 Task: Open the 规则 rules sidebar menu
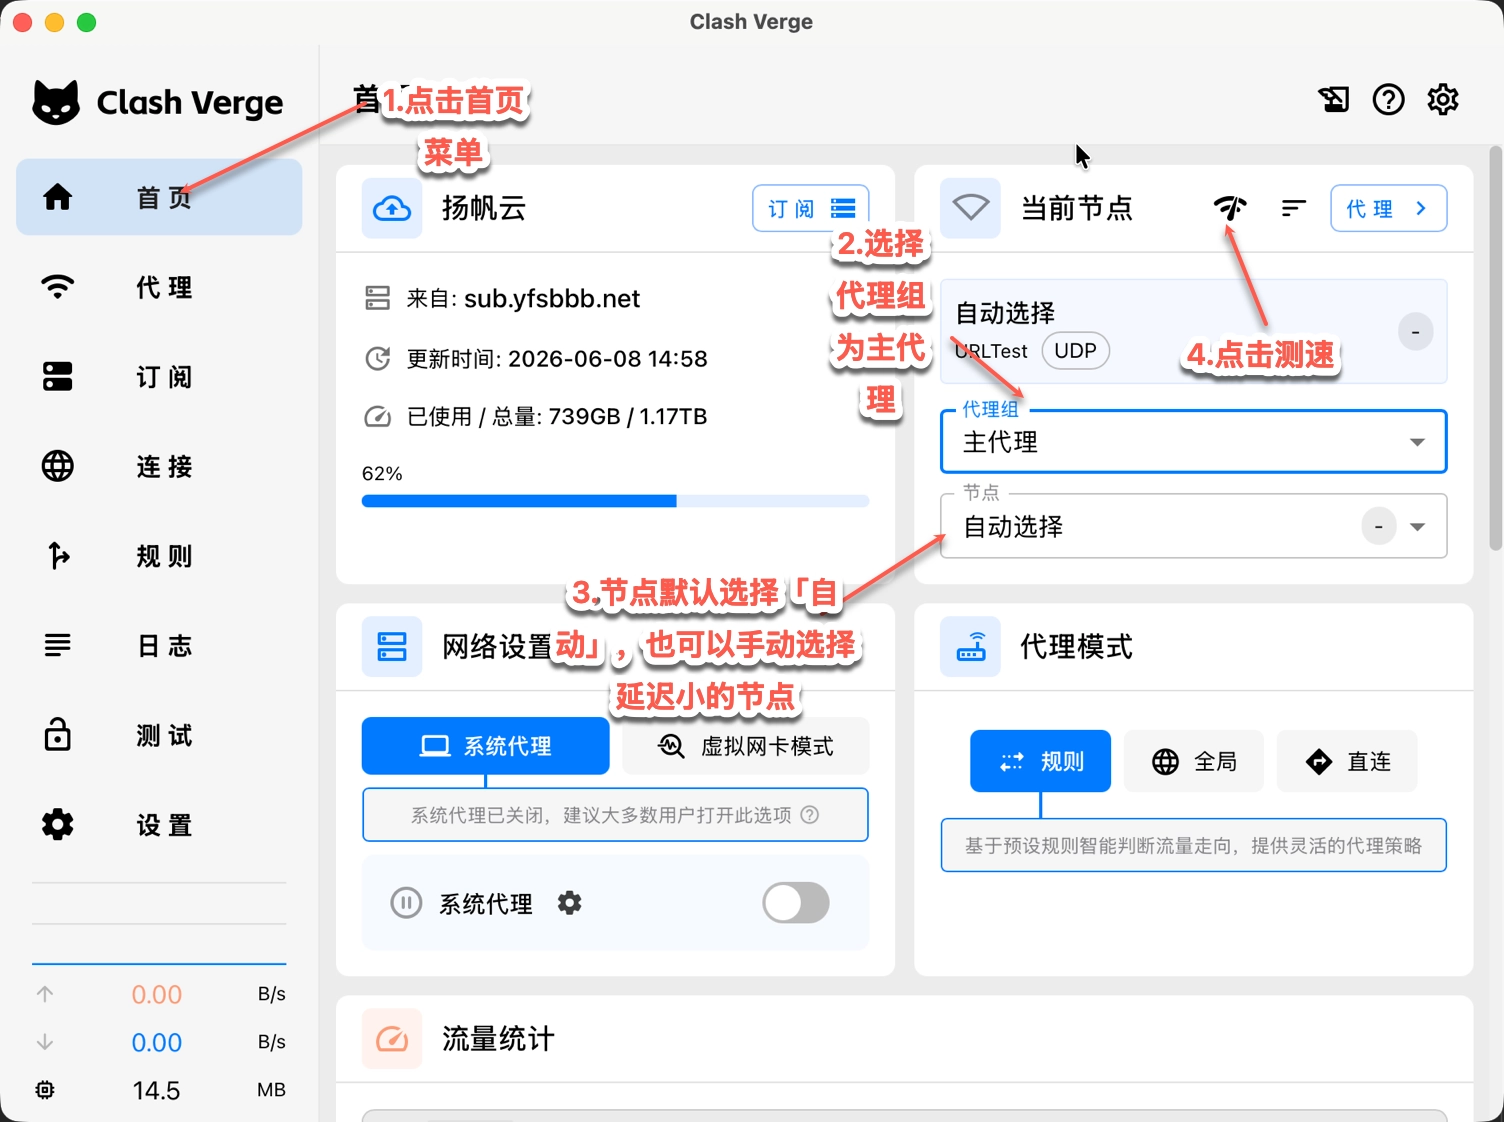tap(159, 555)
